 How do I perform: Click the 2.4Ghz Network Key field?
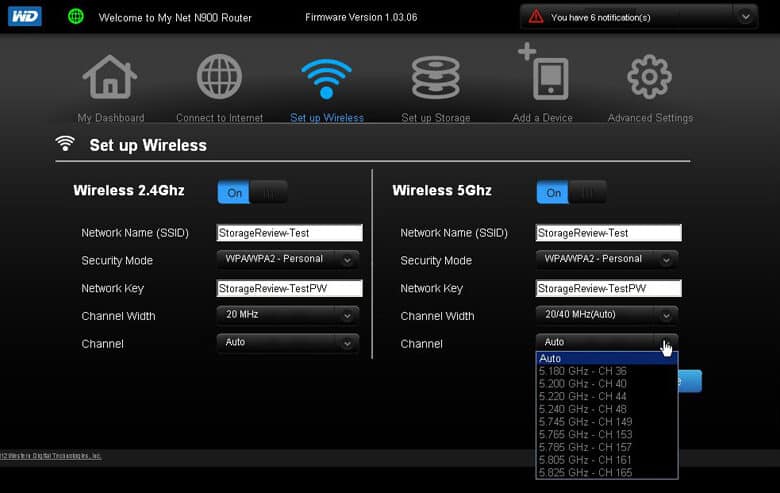[x=290, y=289]
